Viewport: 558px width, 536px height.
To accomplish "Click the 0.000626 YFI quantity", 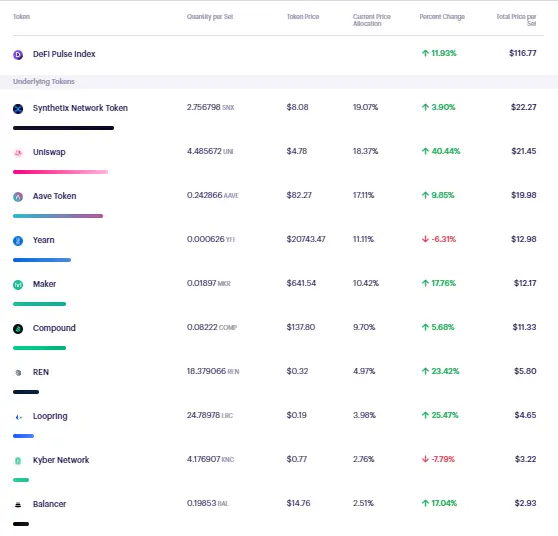I will 211,239.
